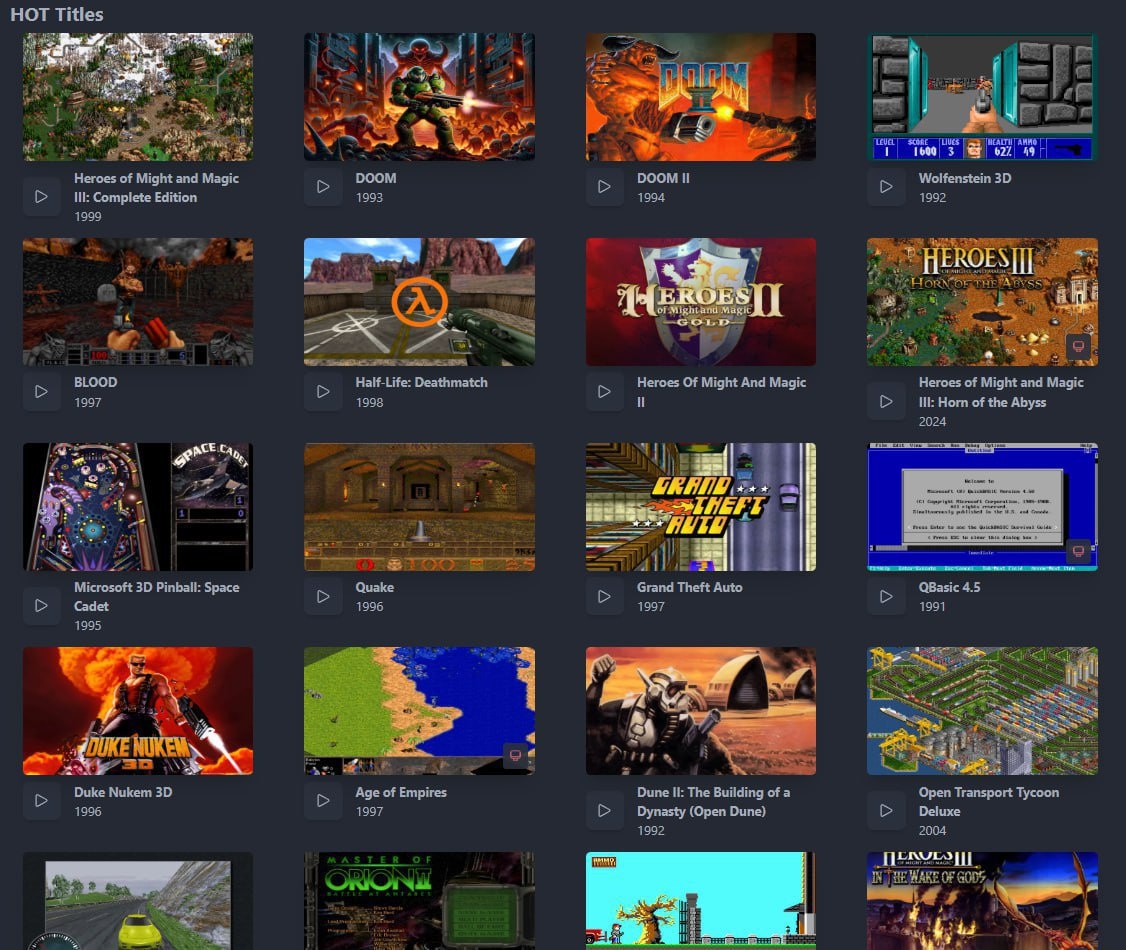
Task: Open the 'QBasic 4.5' title link
Action: [x=949, y=587]
